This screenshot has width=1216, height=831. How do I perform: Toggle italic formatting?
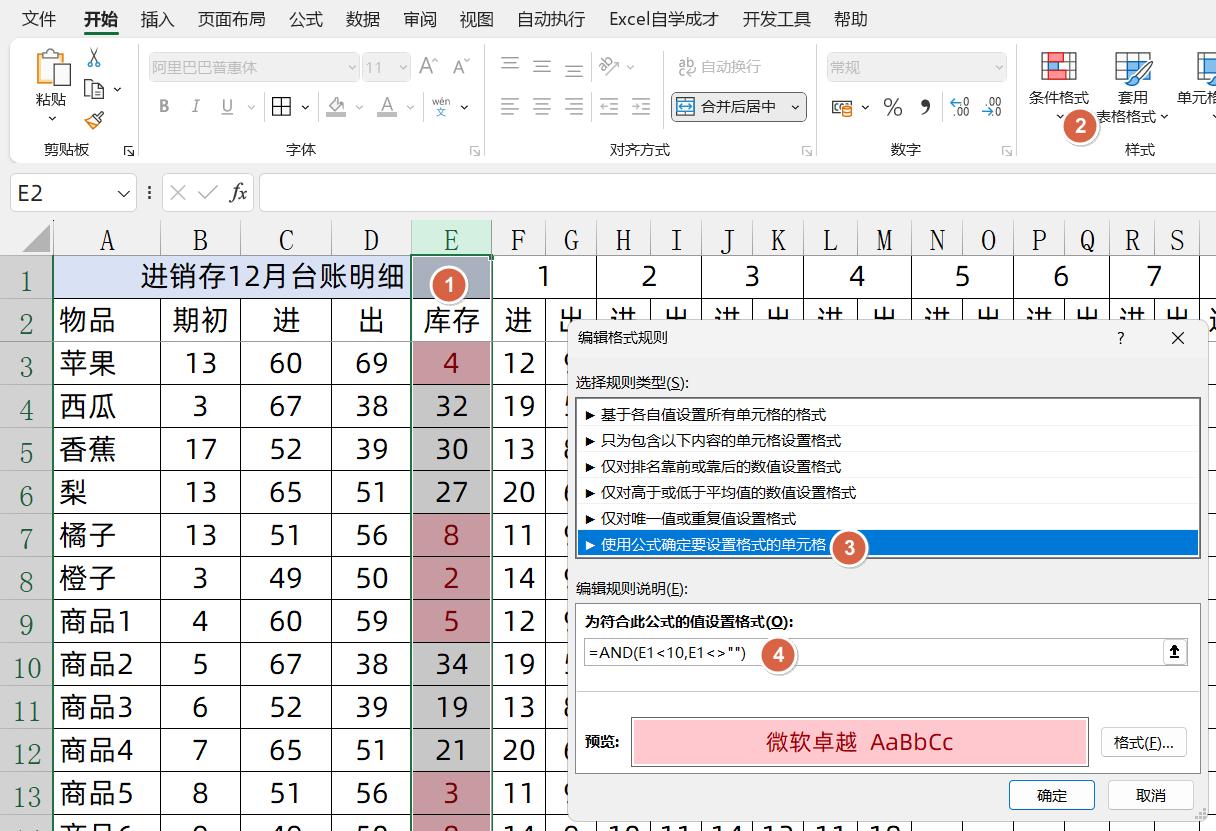tap(196, 107)
